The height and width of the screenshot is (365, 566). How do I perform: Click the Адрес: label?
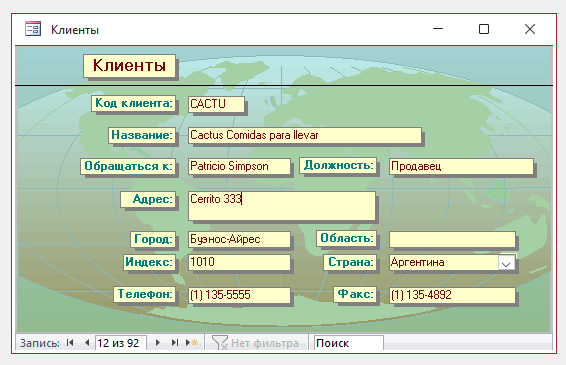tap(148, 199)
